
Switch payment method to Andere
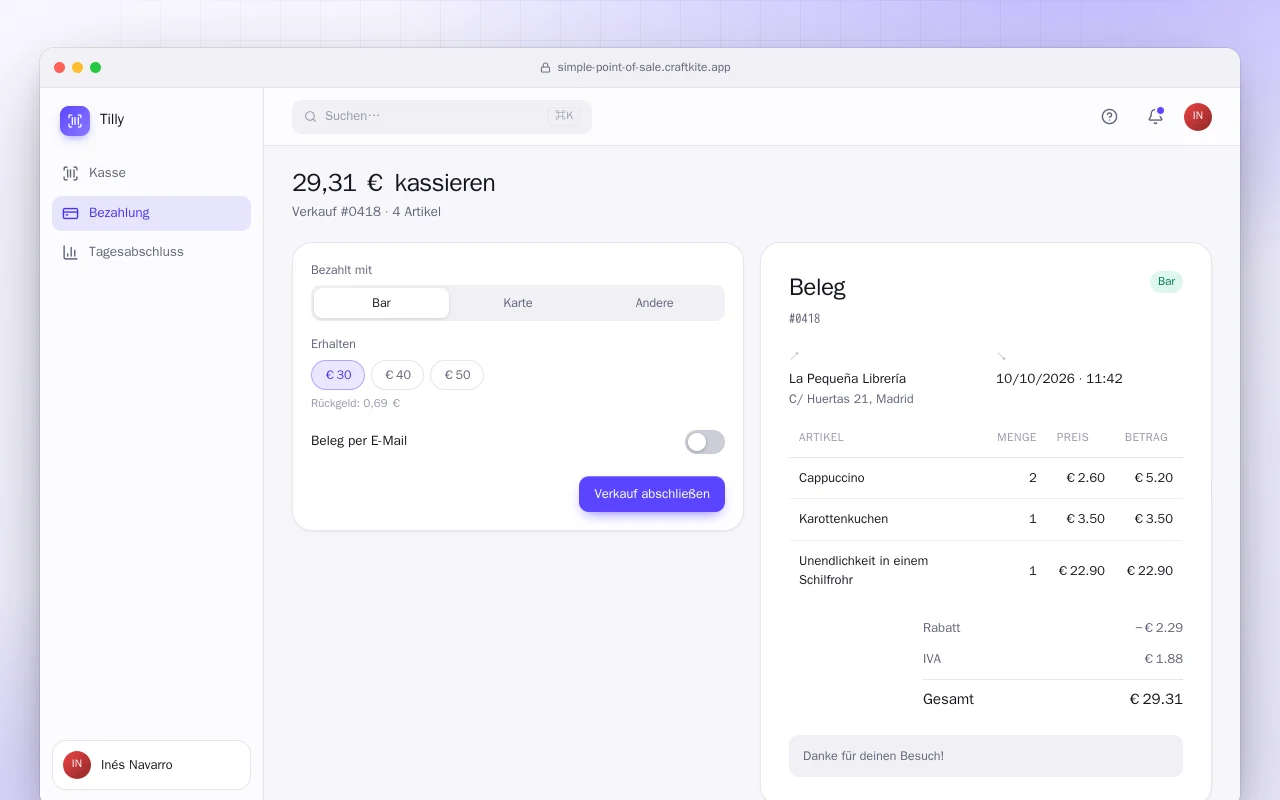655,303
